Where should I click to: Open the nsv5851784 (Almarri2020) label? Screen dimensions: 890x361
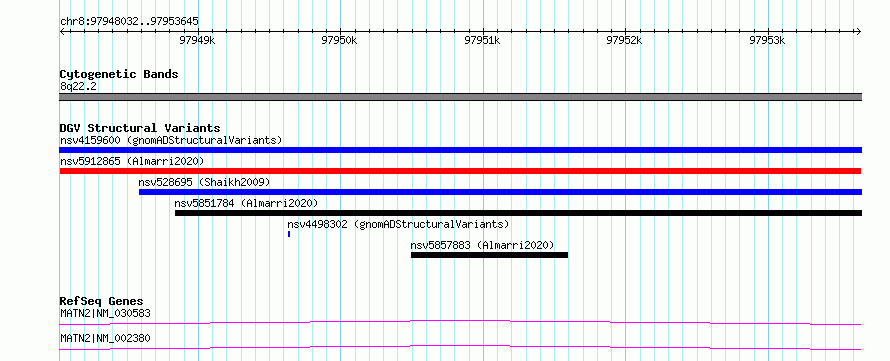[x=246, y=203]
